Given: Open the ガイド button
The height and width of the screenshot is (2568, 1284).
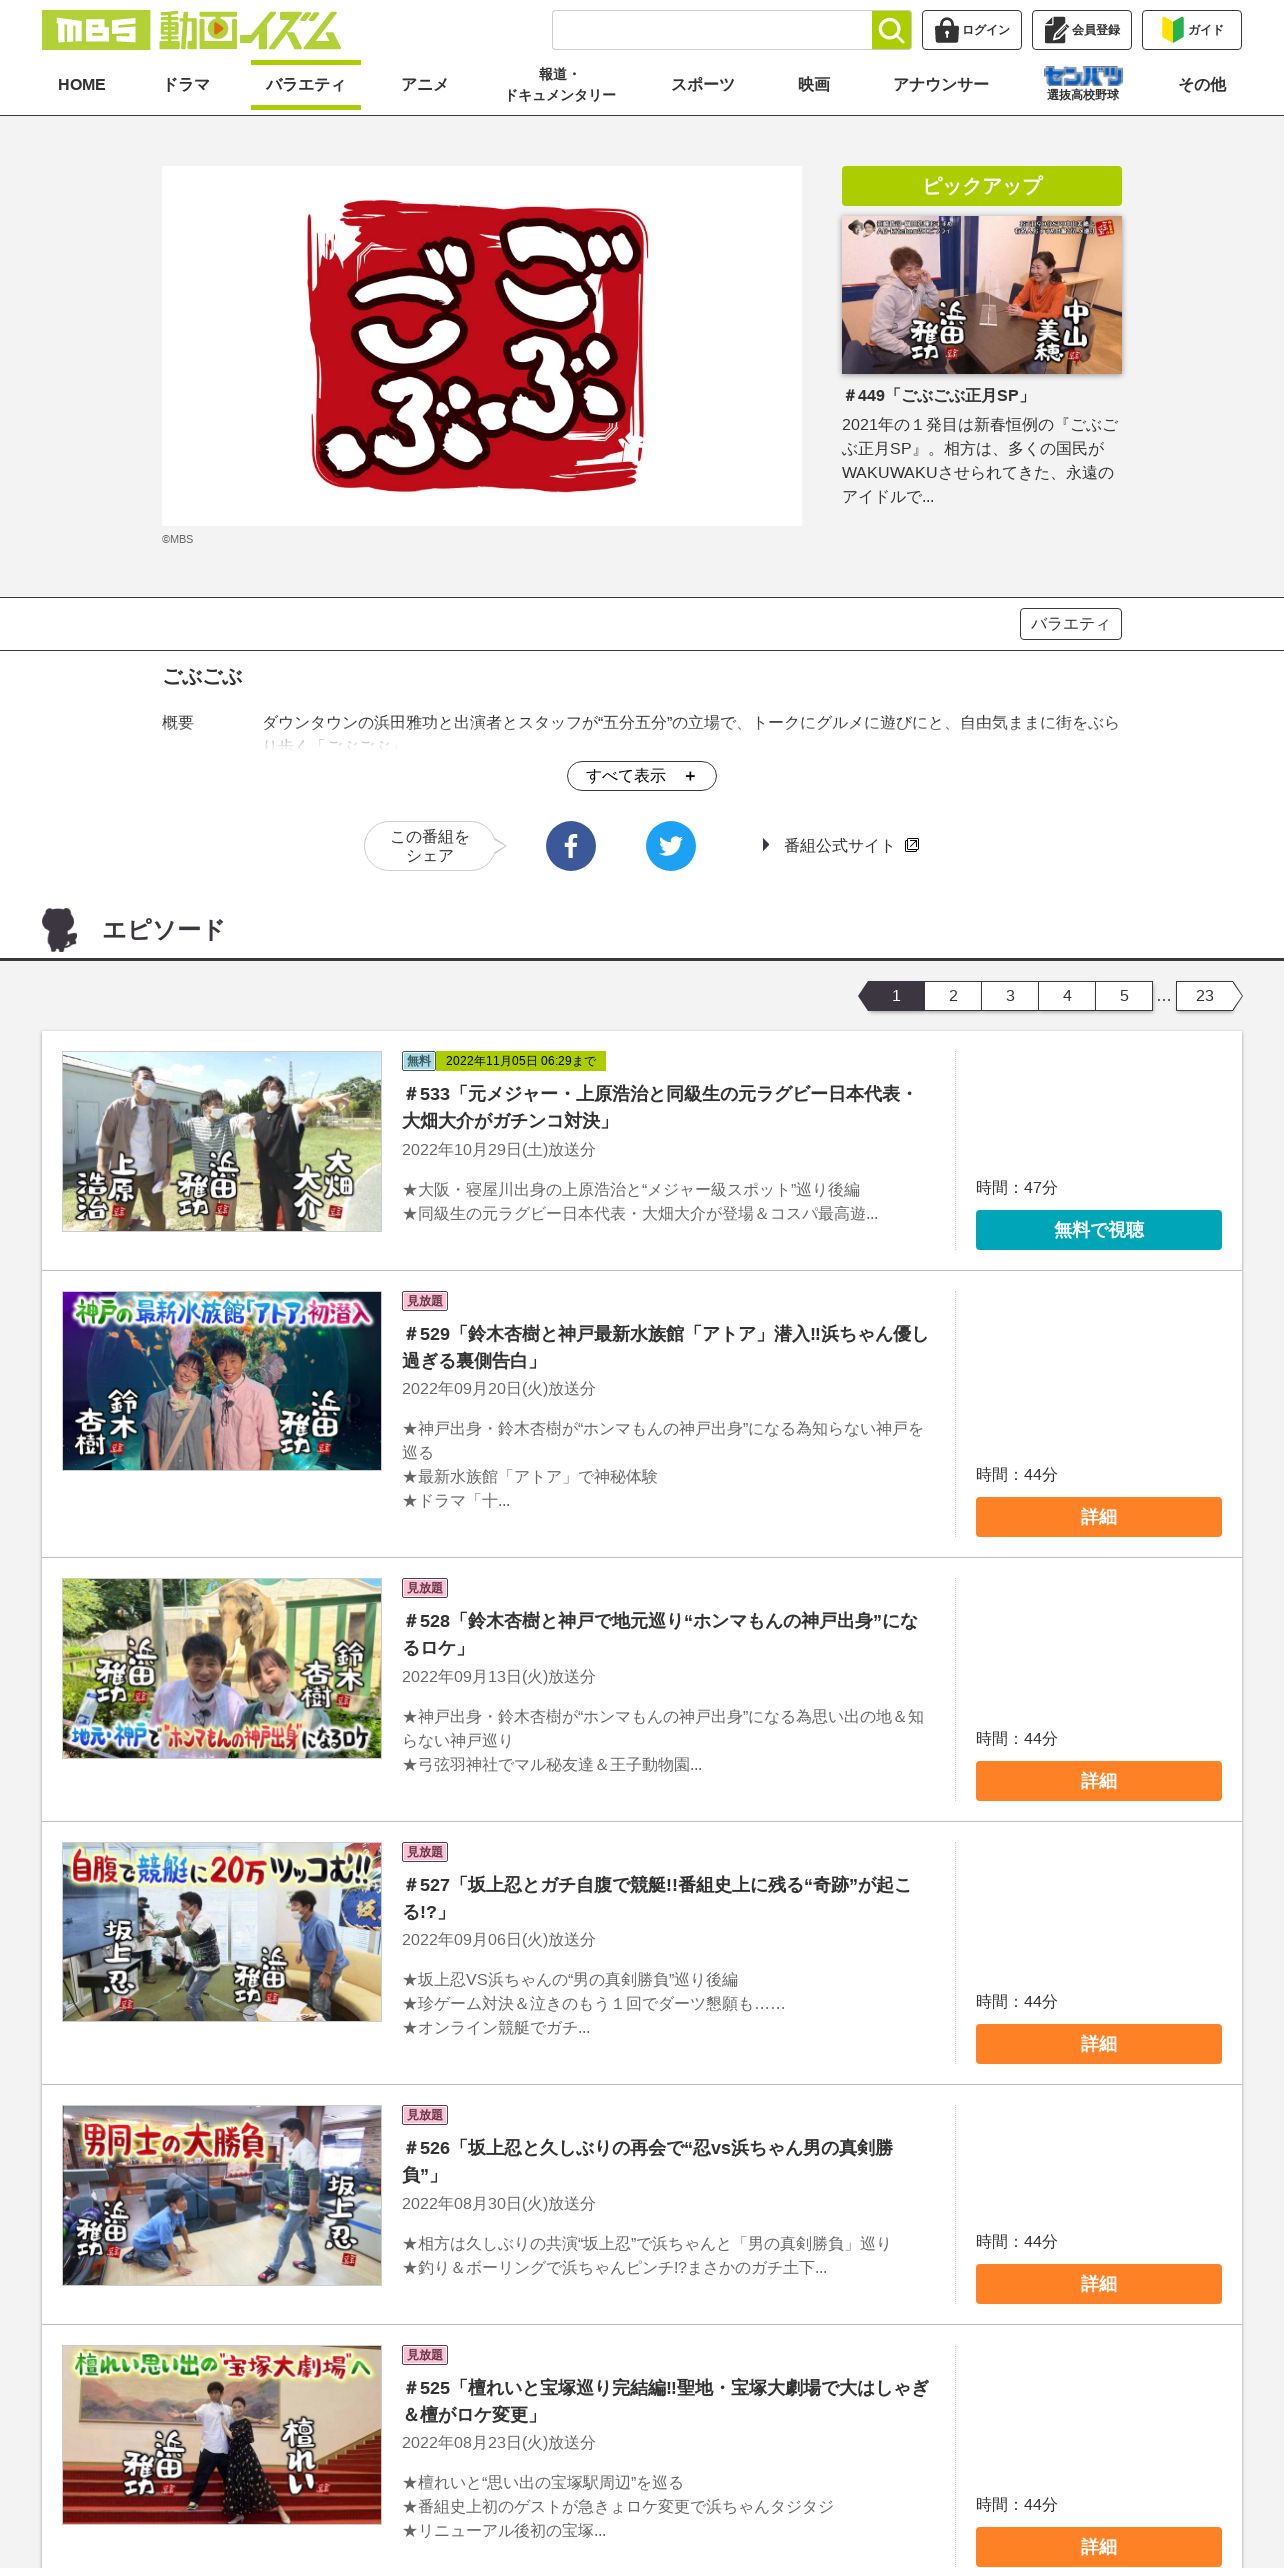Looking at the screenshot, I should [1192, 30].
